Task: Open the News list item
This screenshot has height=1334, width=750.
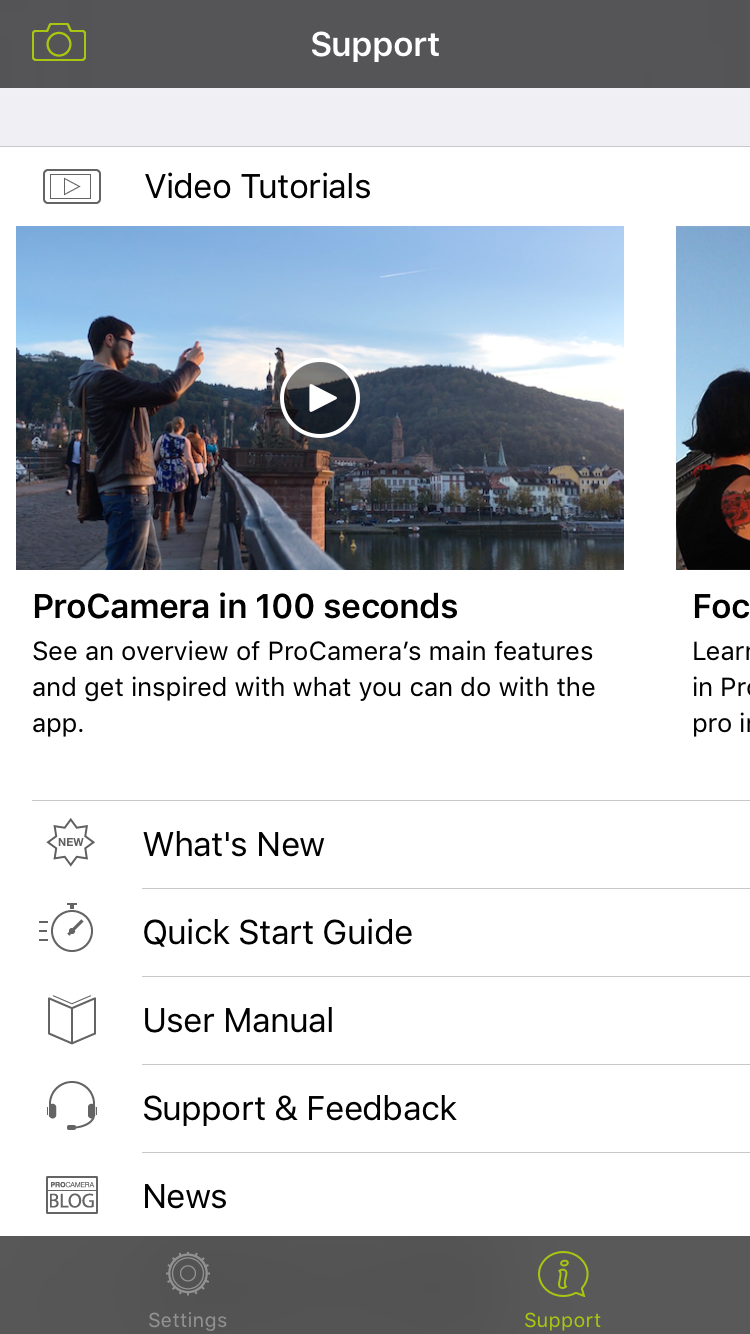Action: tap(185, 1196)
